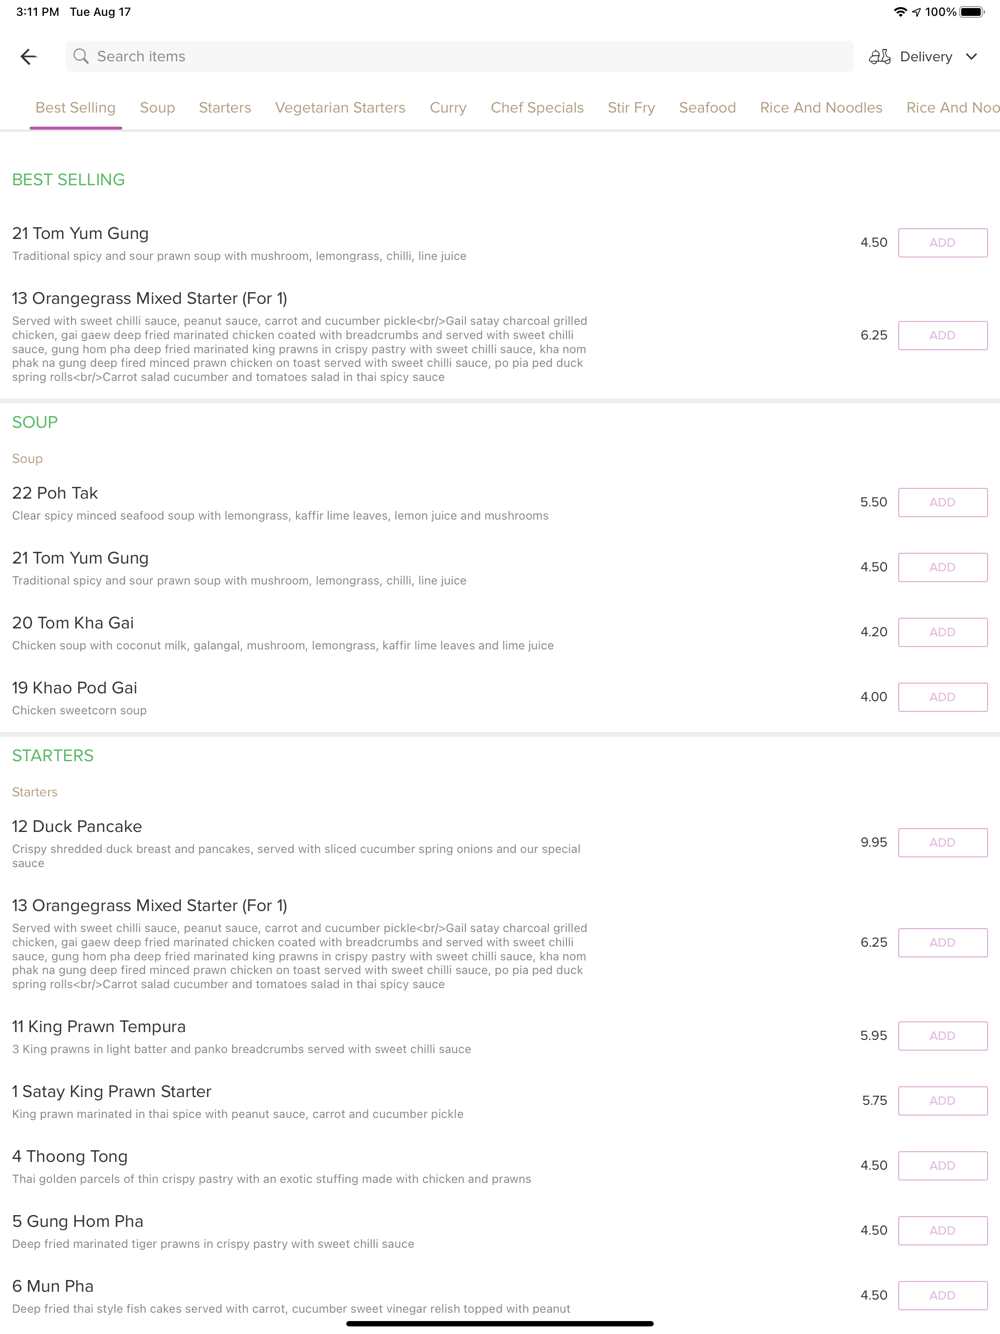Open the Stir Fry tab

631,108
